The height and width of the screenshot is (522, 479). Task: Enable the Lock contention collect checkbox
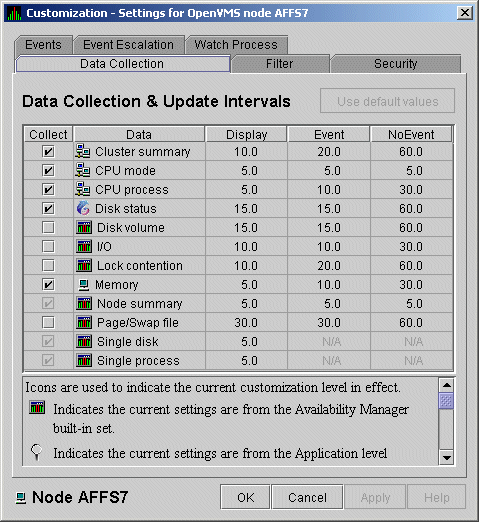coord(48,266)
